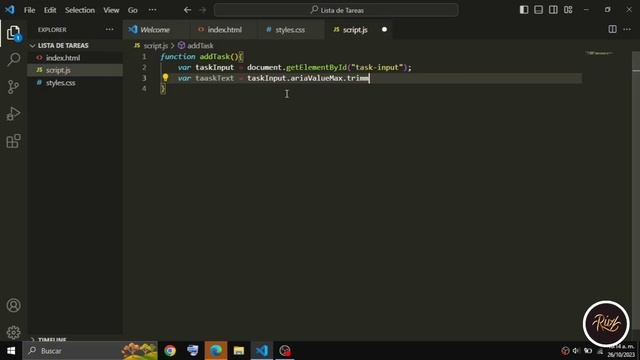Open Customize Layout options
This screenshot has width=640, height=360.
[568, 10]
